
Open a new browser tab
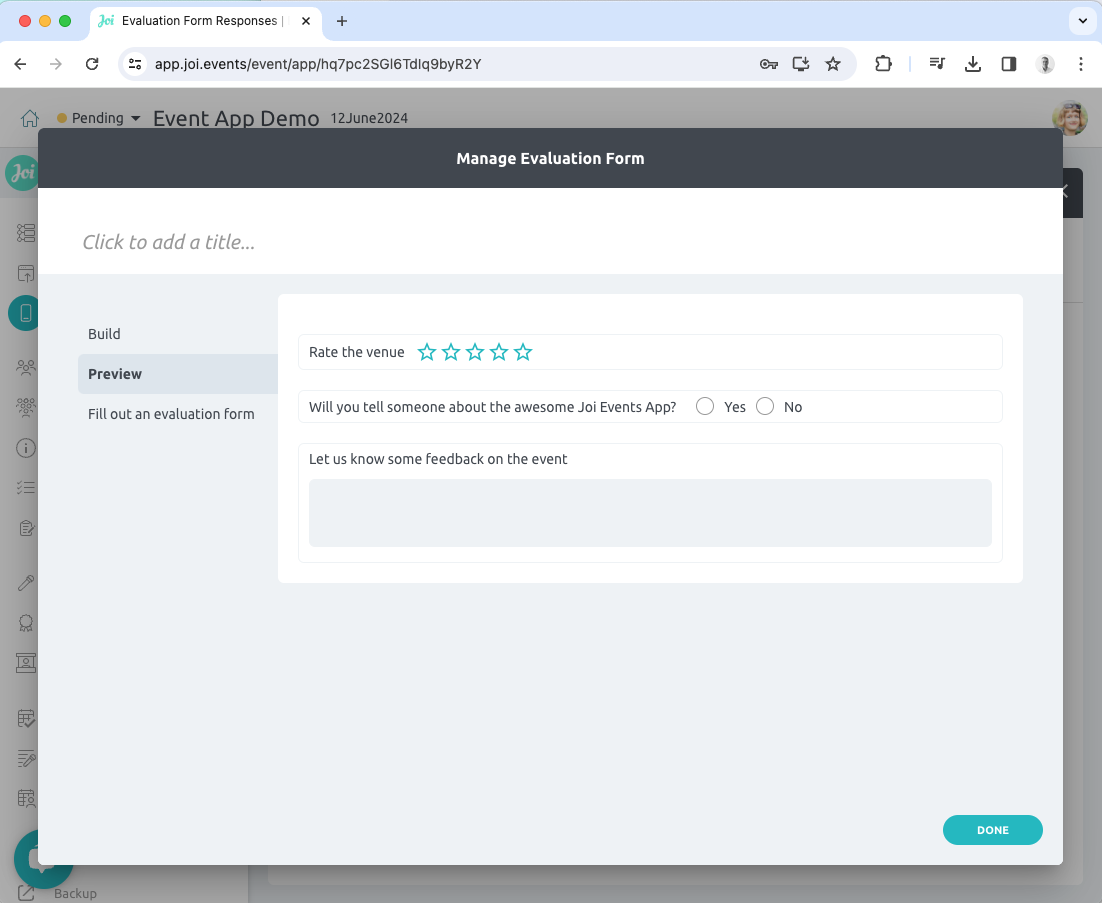342,21
